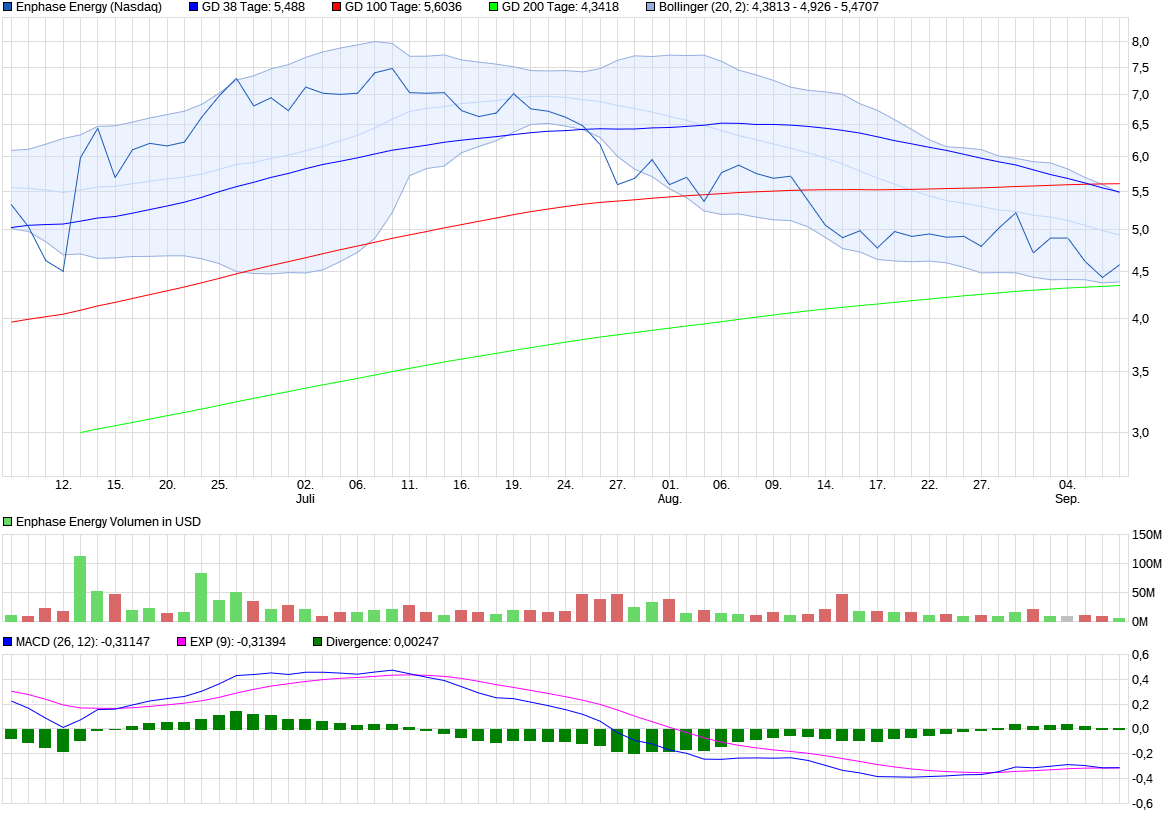The image size is (1175, 815).
Task: Click the GD 200 Tage green legend swatch
Action: point(493,7)
